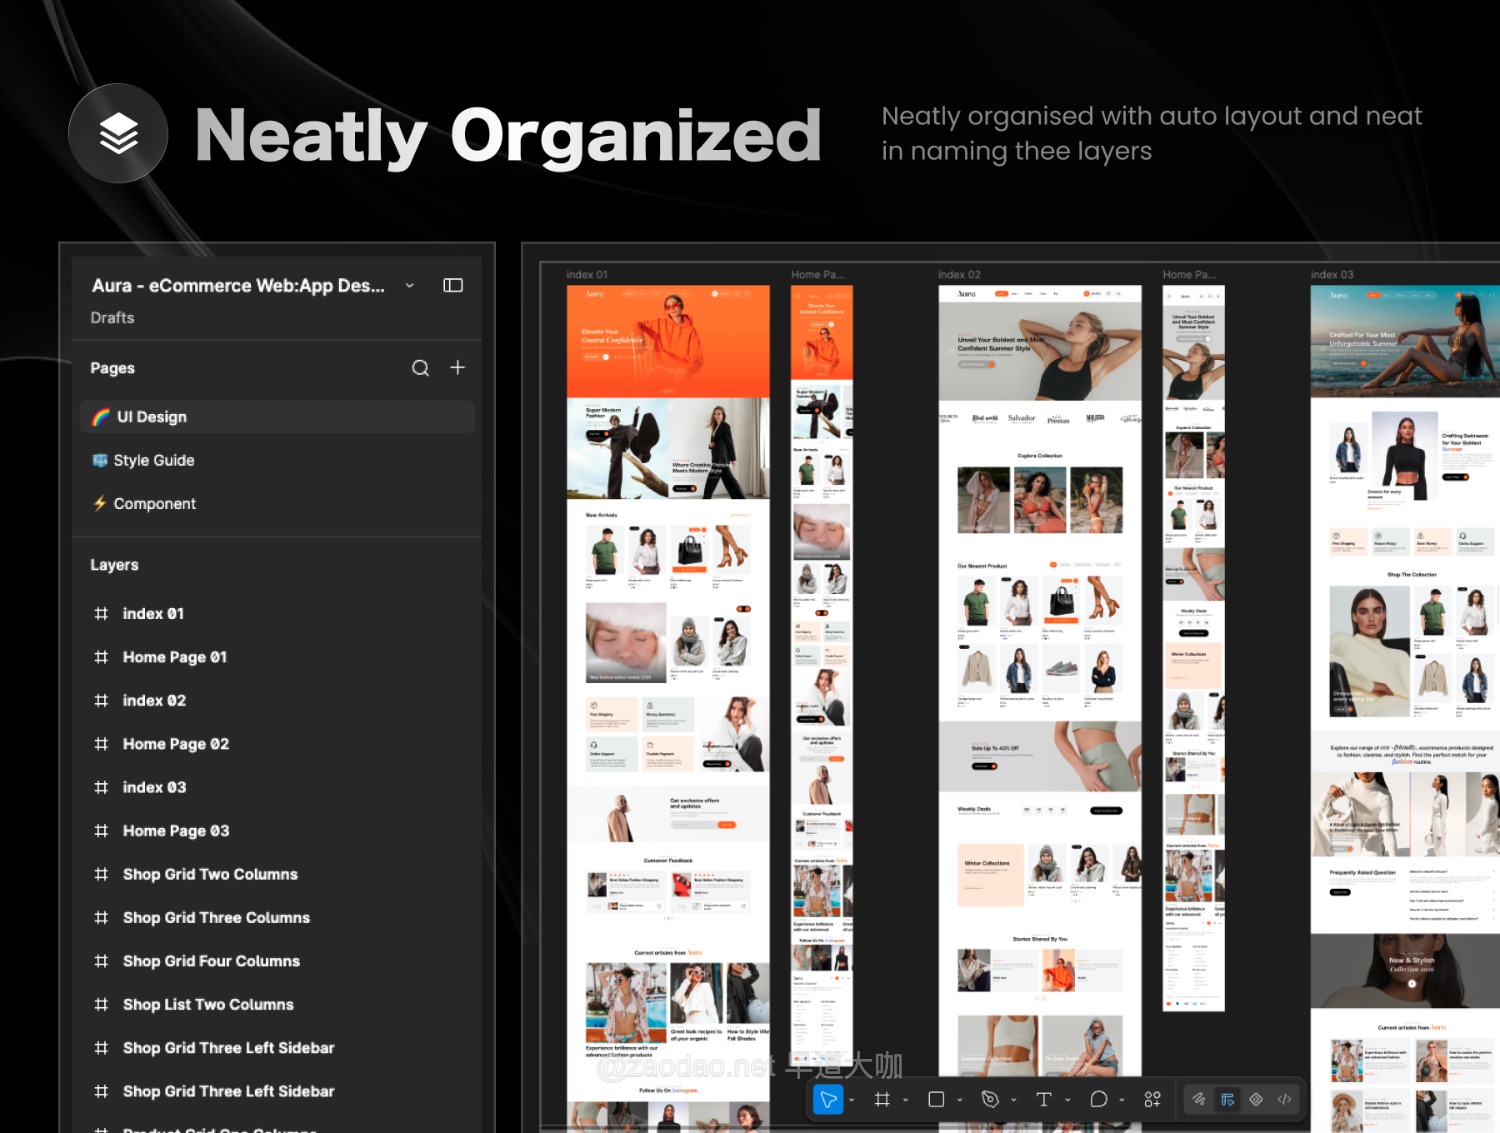Switch to Draw mode with the squiggle icon
Screen dimensions: 1500x1133
[1199, 1100]
